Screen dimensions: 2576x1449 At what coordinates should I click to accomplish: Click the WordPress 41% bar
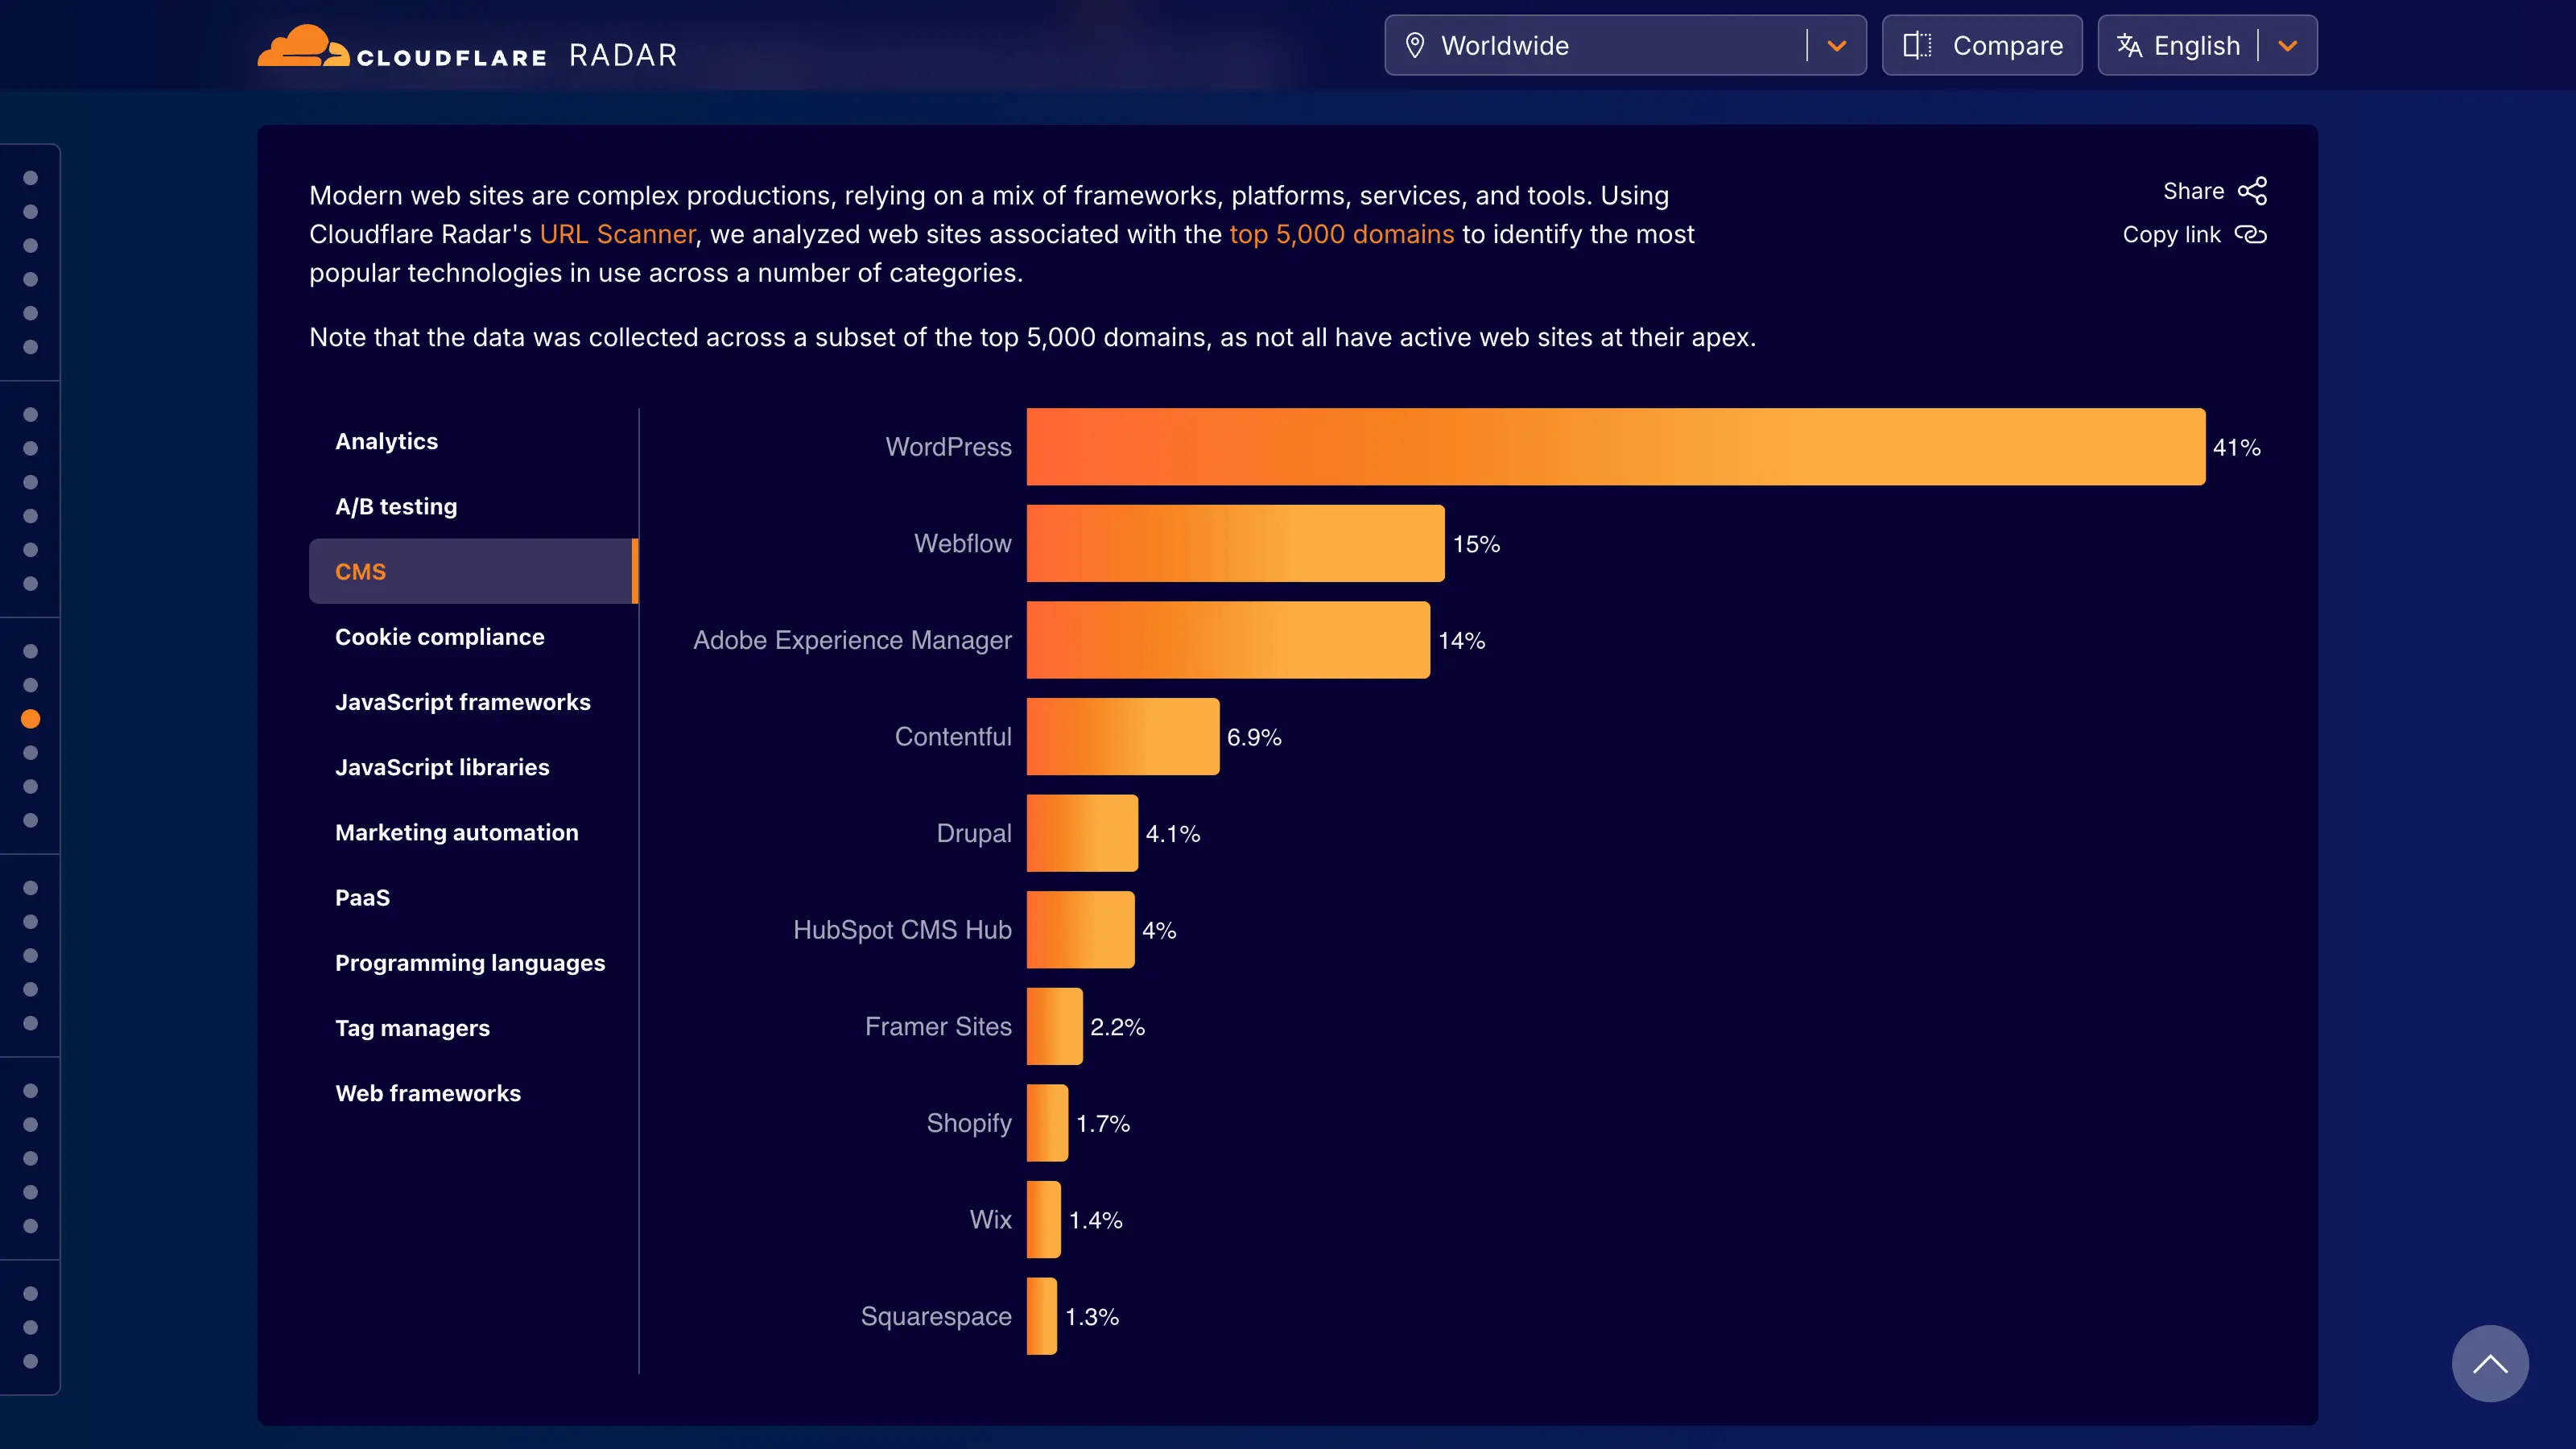coord(1616,447)
